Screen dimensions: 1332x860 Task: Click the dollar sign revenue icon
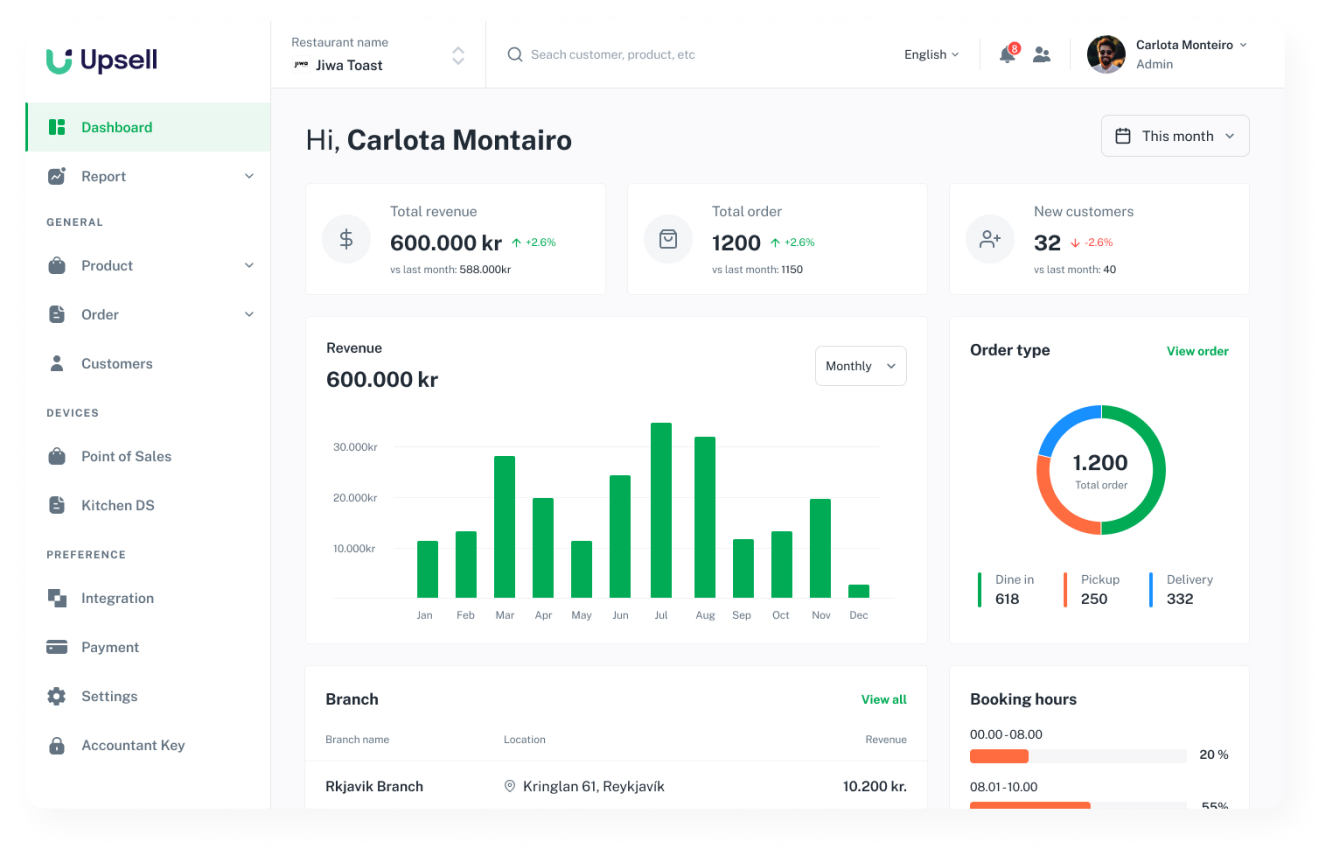346,239
